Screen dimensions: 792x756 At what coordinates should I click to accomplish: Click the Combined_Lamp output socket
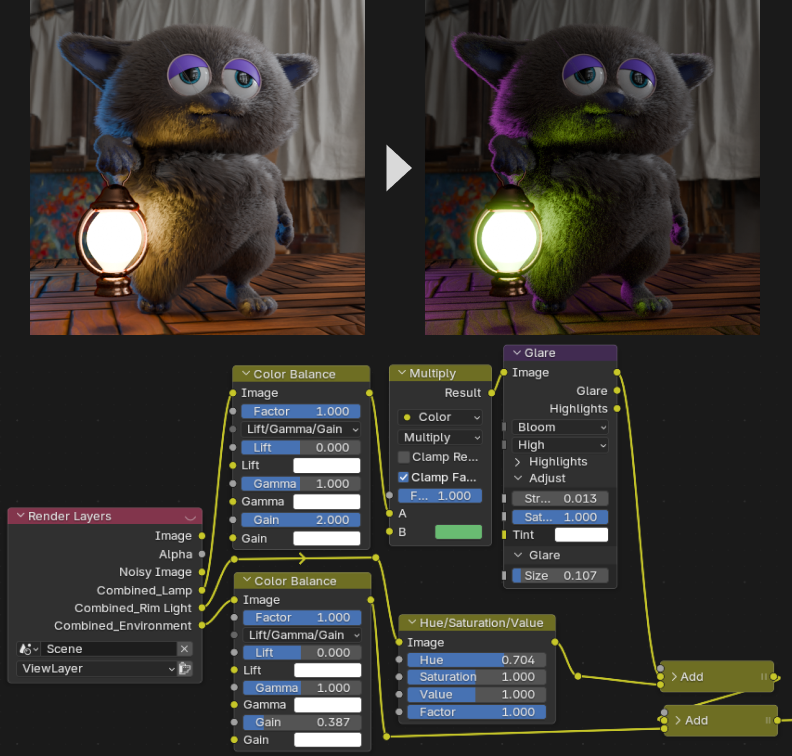tap(203, 590)
